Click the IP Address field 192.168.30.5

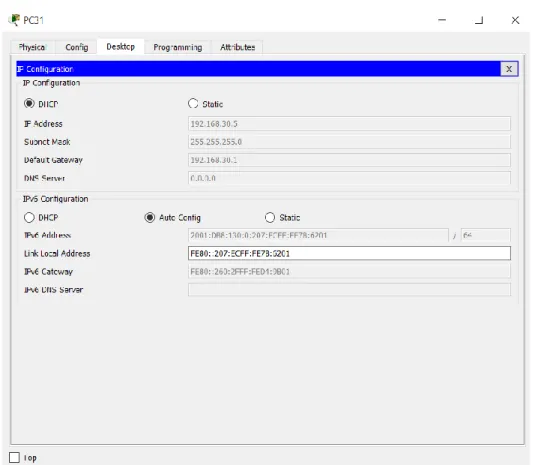pos(349,123)
